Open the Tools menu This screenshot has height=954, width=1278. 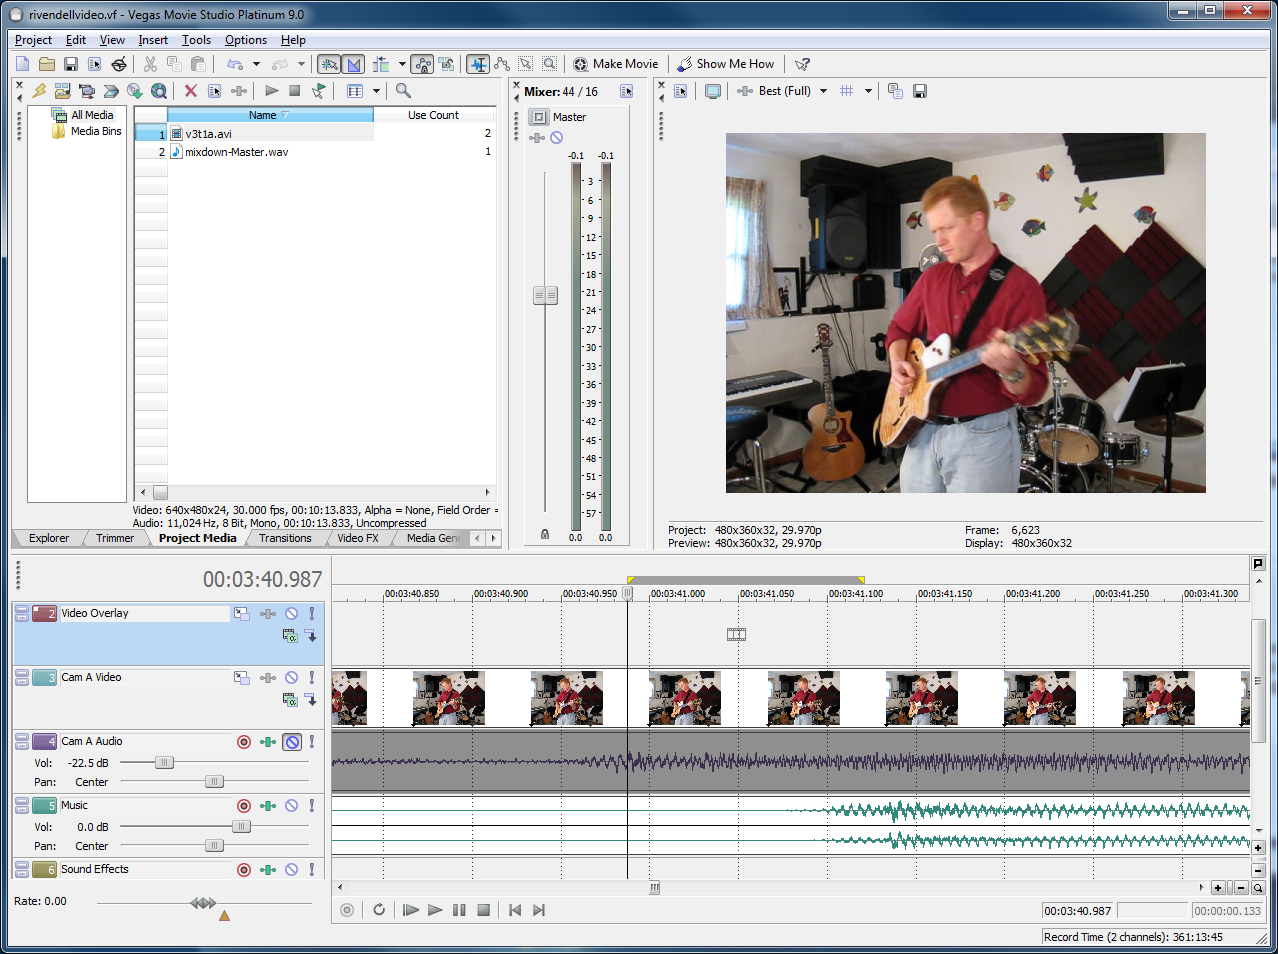click(x=196, y=40)
